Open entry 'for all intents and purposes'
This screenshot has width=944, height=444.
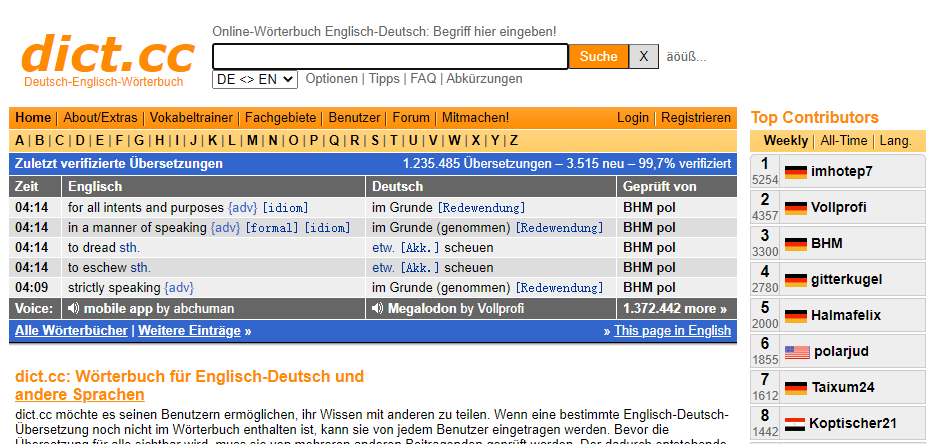146,208
